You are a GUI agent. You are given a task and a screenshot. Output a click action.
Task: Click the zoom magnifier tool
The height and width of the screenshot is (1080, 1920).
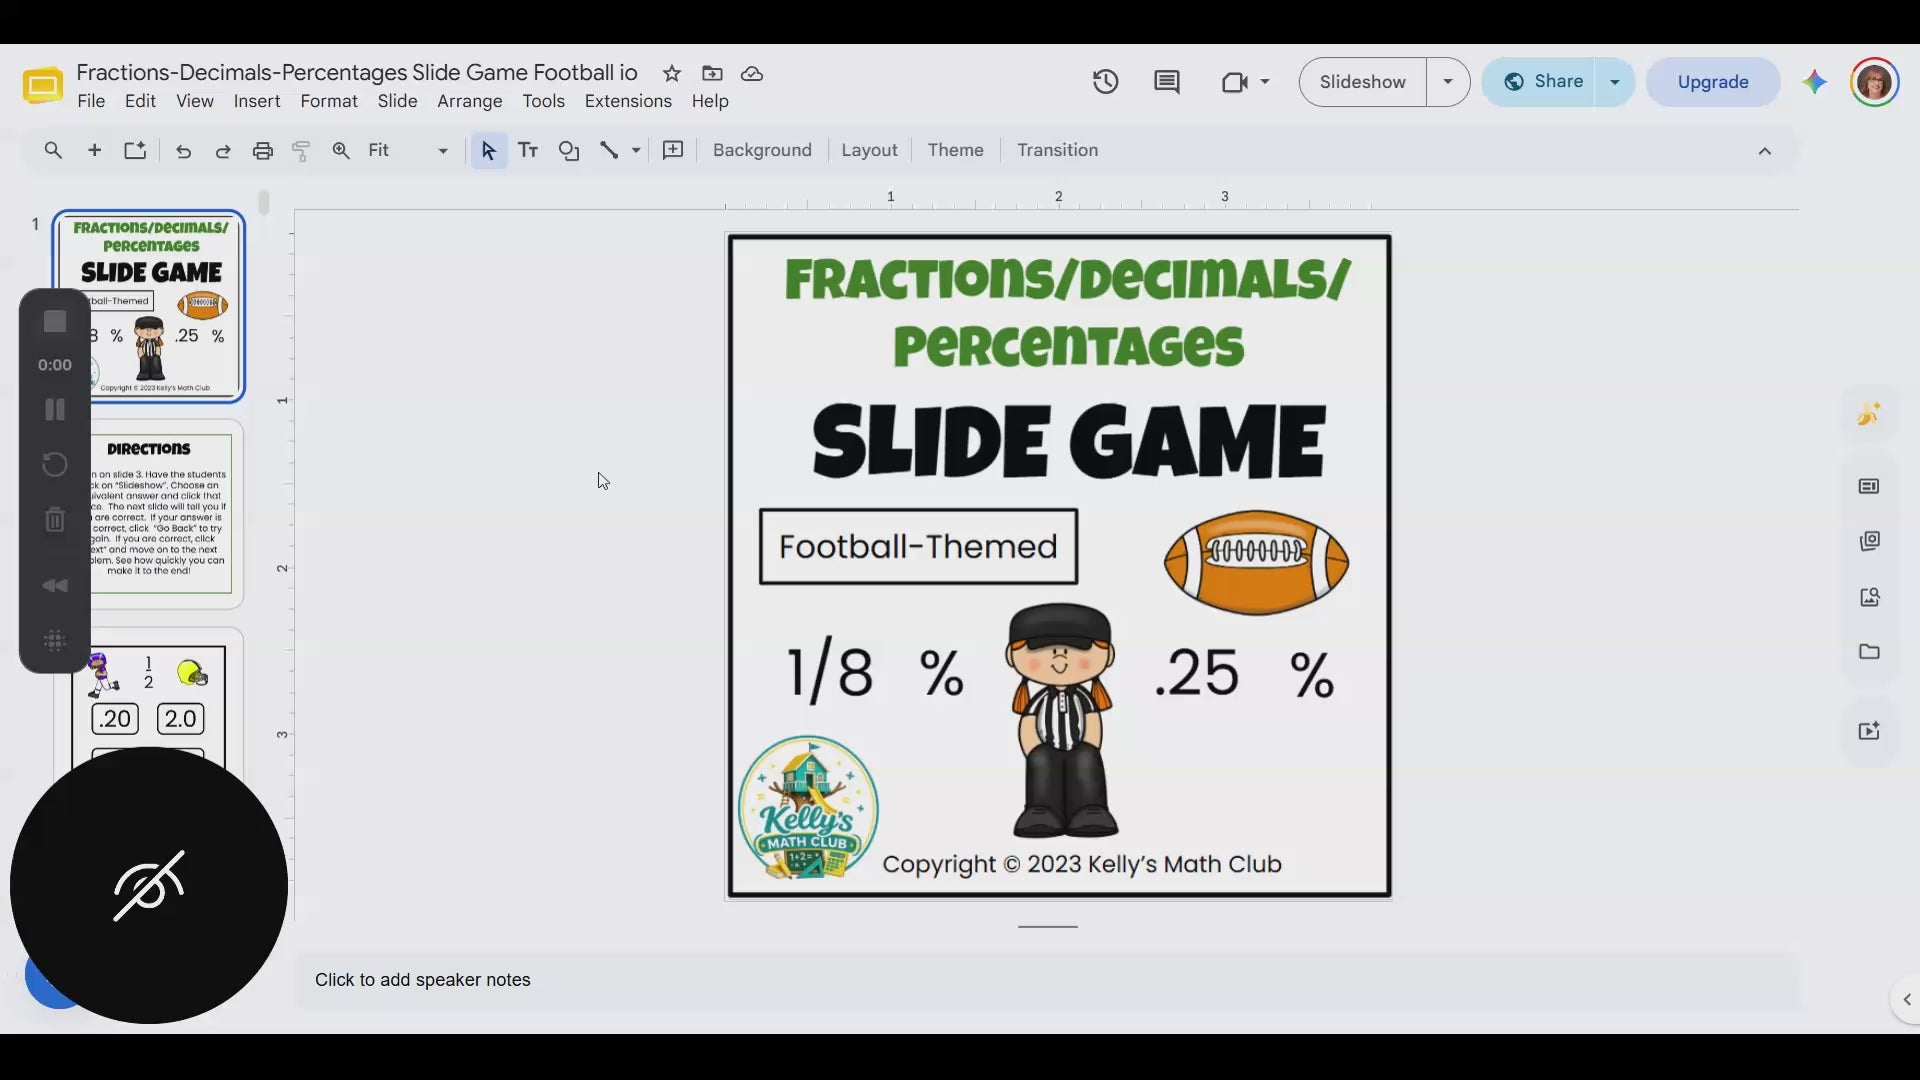coord(341,150)
